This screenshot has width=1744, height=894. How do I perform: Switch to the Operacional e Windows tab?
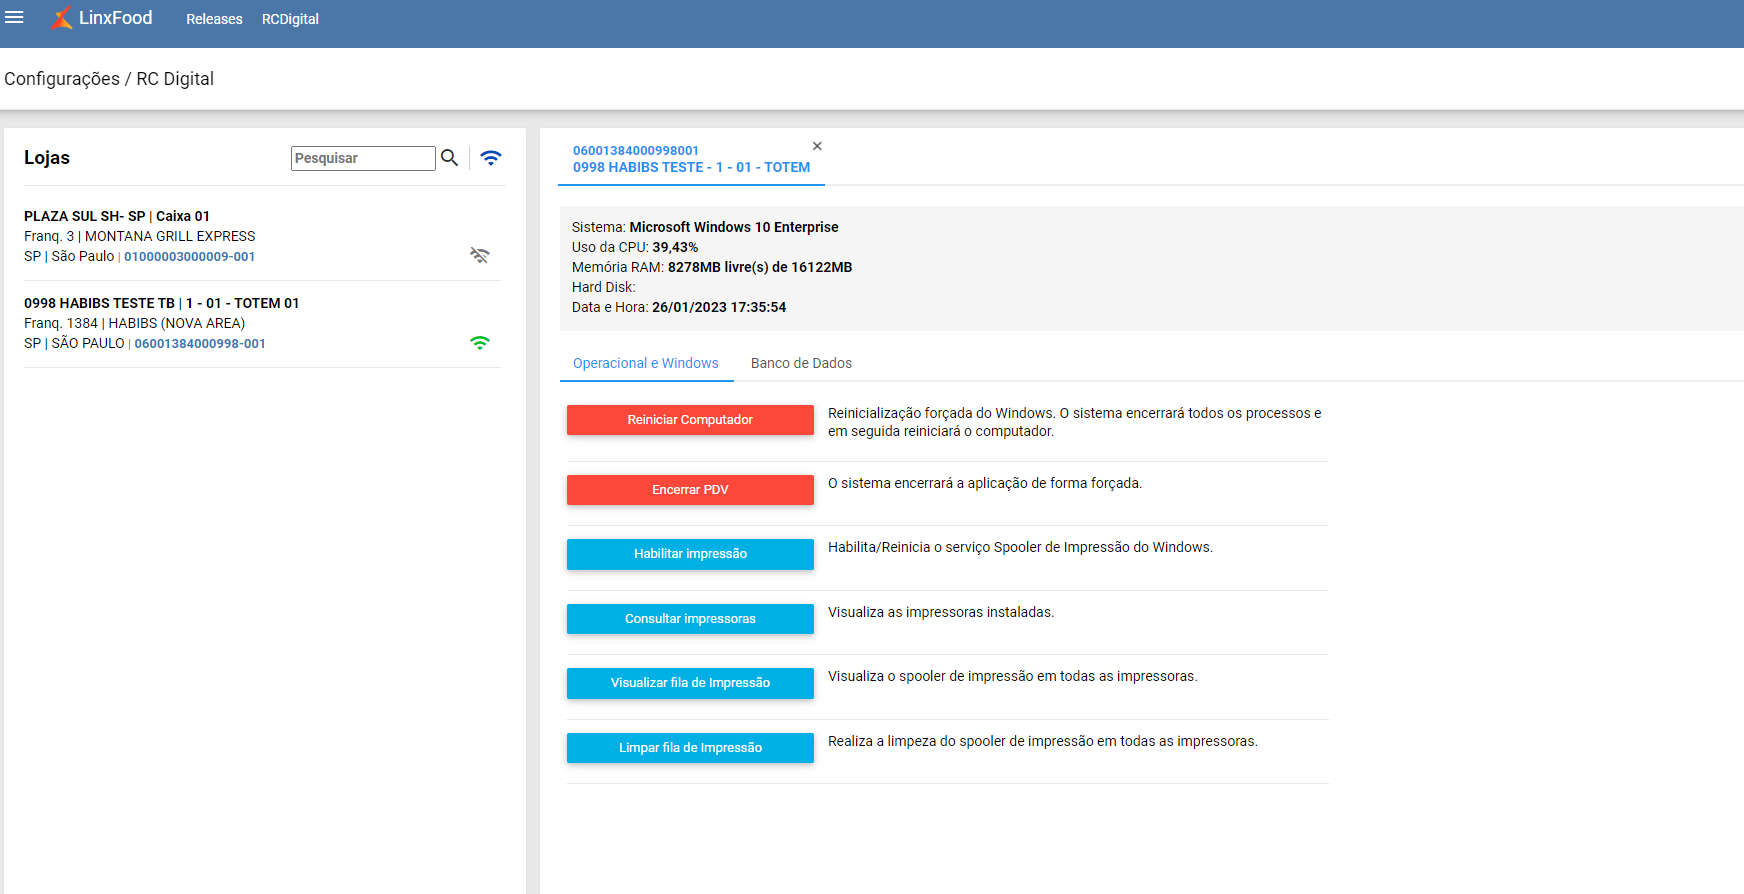coord(646,363)
